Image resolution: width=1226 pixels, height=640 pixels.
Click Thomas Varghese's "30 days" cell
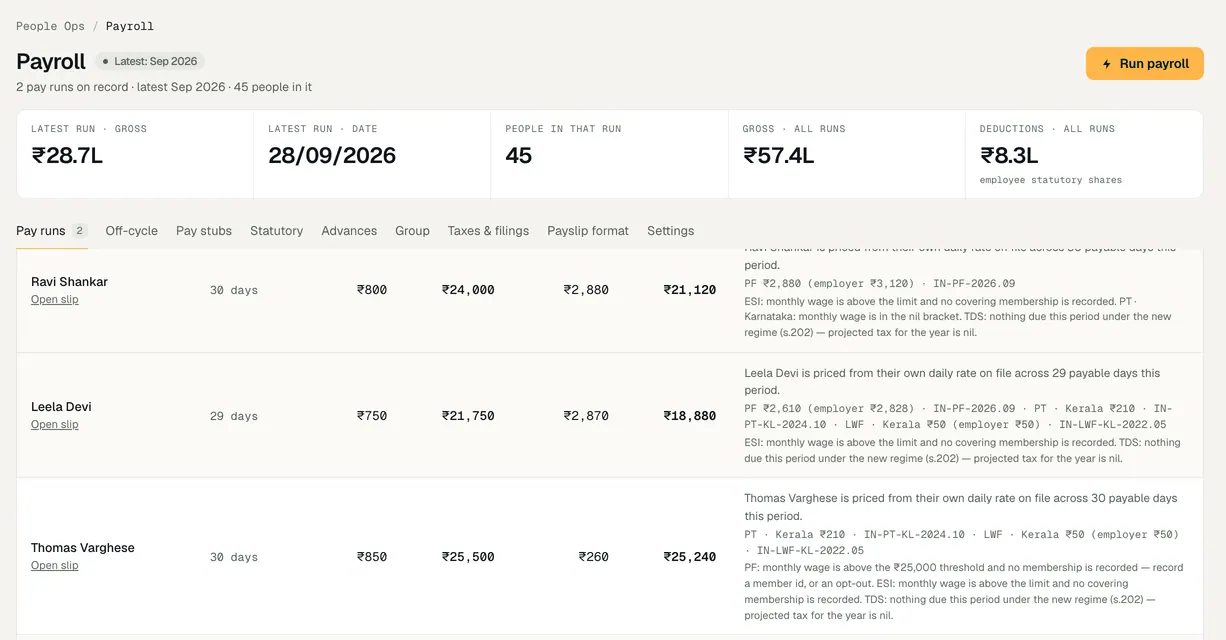[x=234, y=557]
